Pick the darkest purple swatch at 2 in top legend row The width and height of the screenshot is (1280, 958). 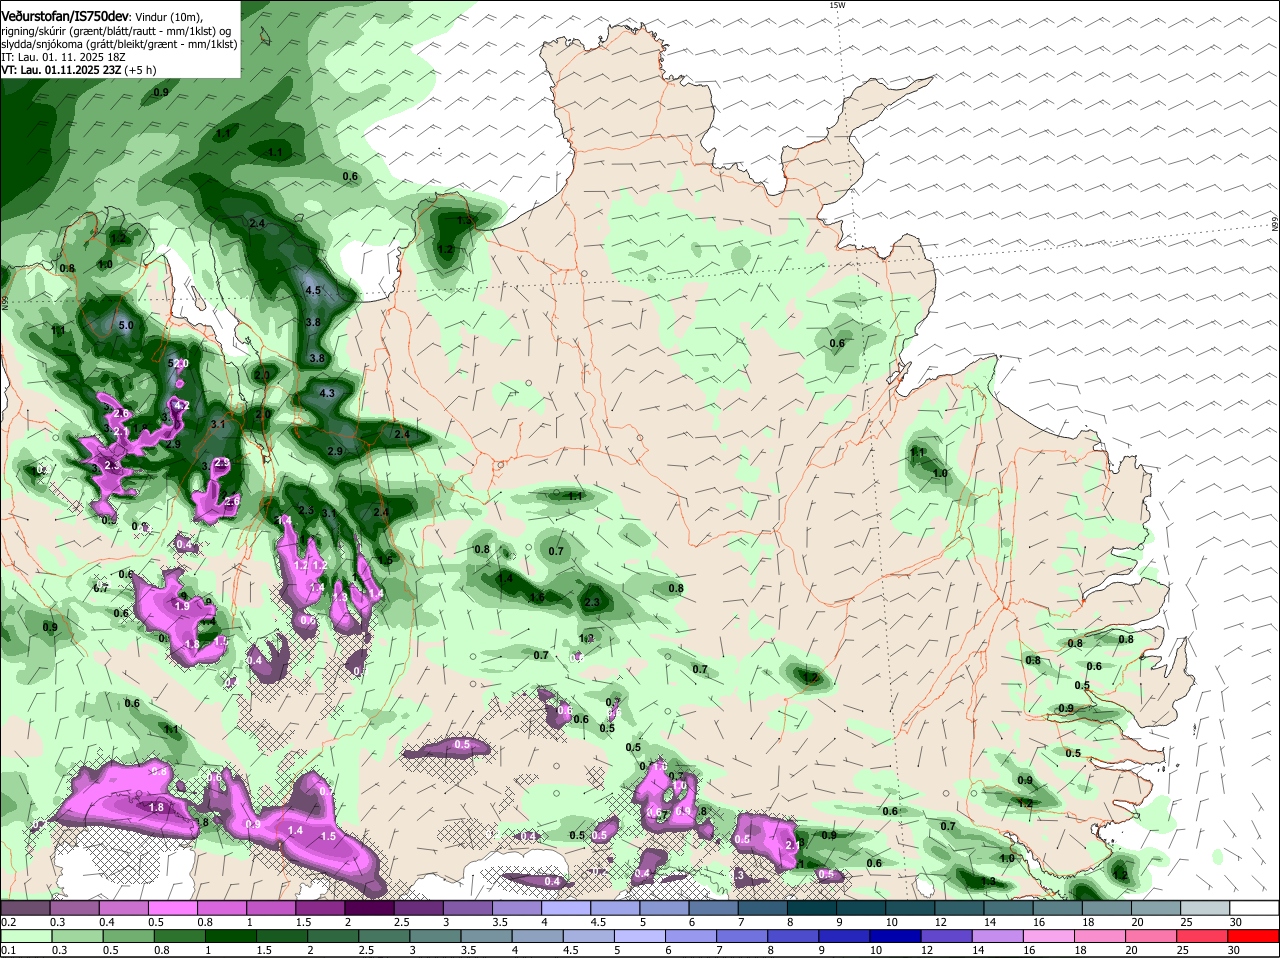(369, 908)
